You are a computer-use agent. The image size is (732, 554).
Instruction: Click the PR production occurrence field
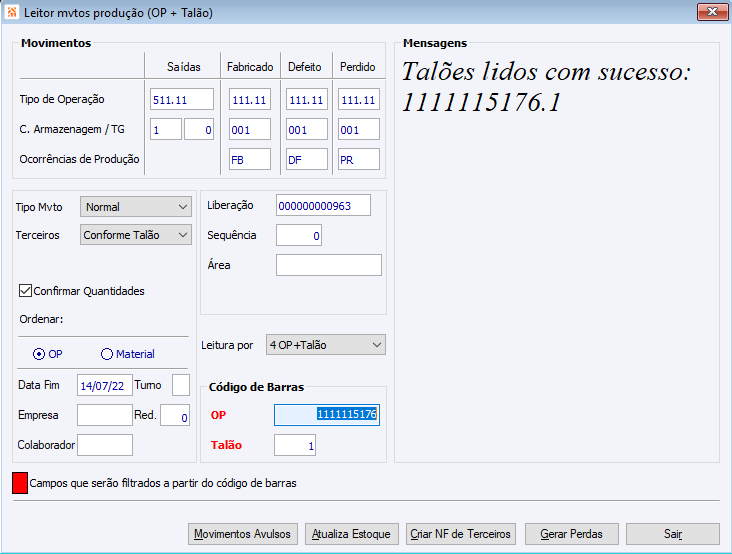(x=359, y=159)
